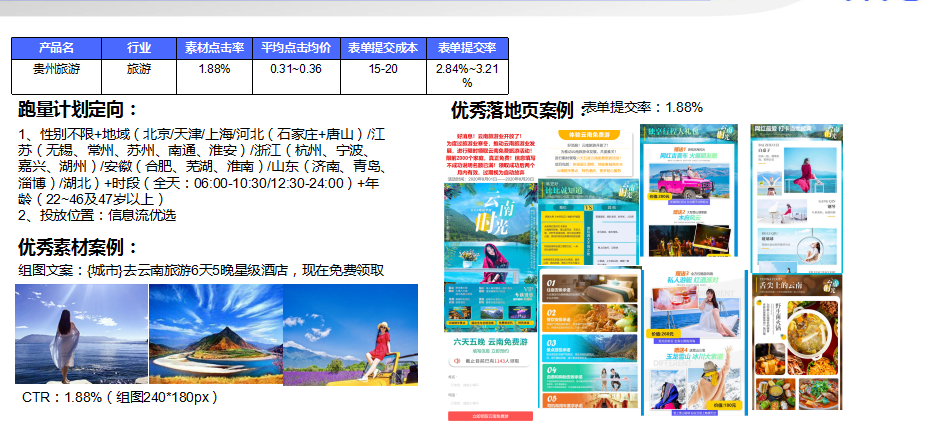Open the 网红蓝镜 打卡圣地 landing page
Viewport: 930px width, 438px height.
click(797, 198)
